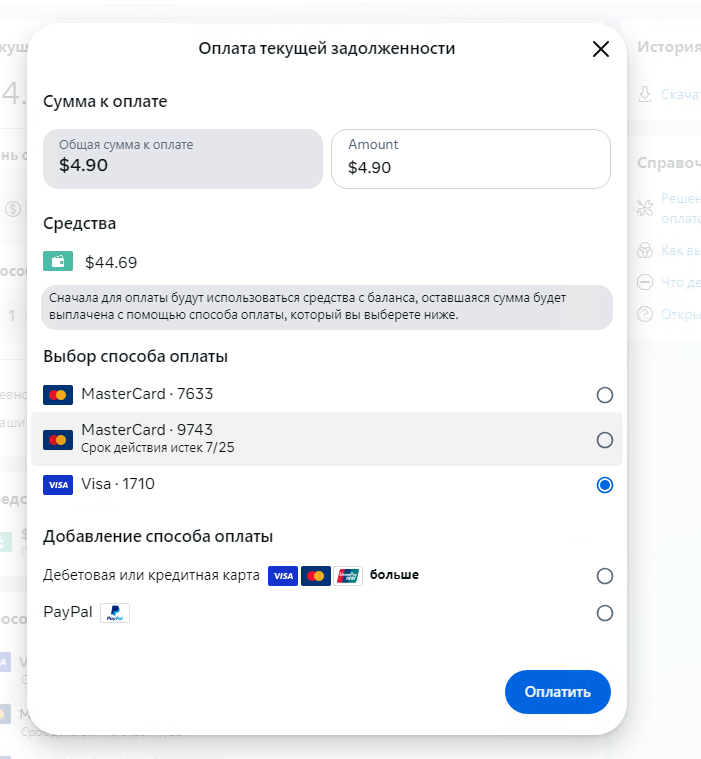
Task: Select MasterCard 7633 radio button
Action: [604, 395]
